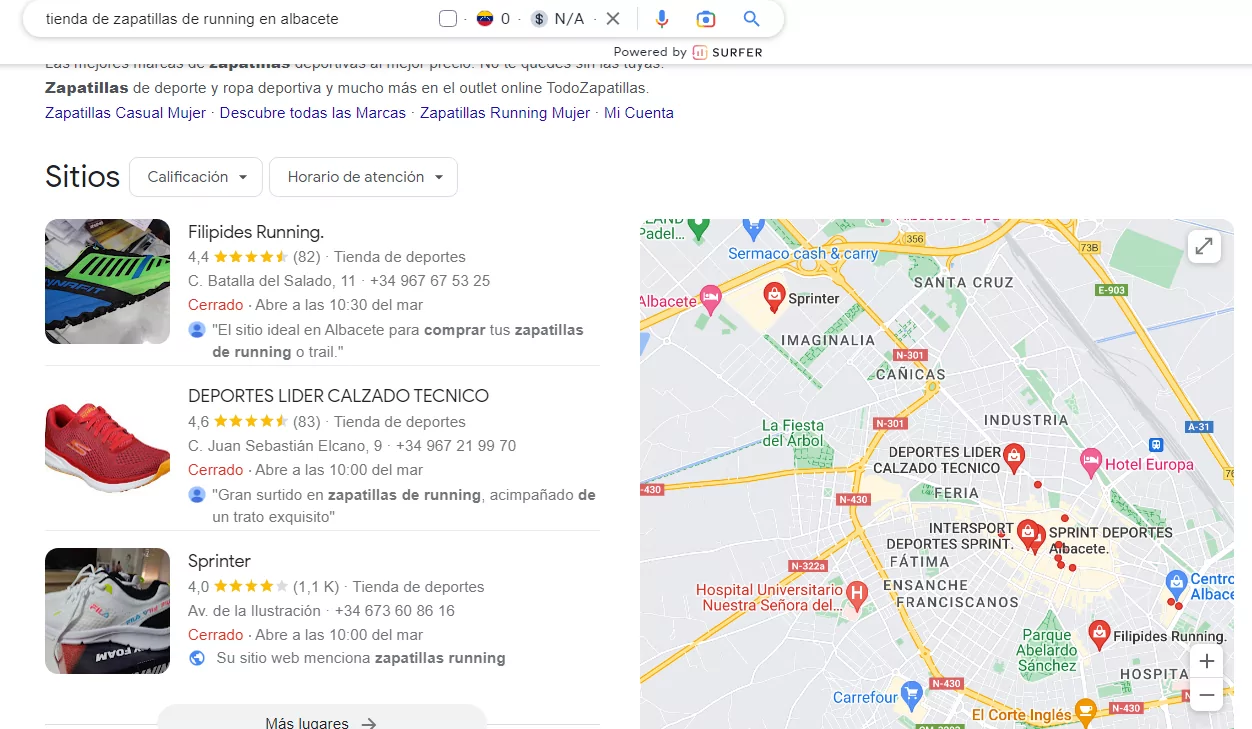Open search by image camera icon
Viewport: 1252px width, 729px height.
tap(706, 19)
